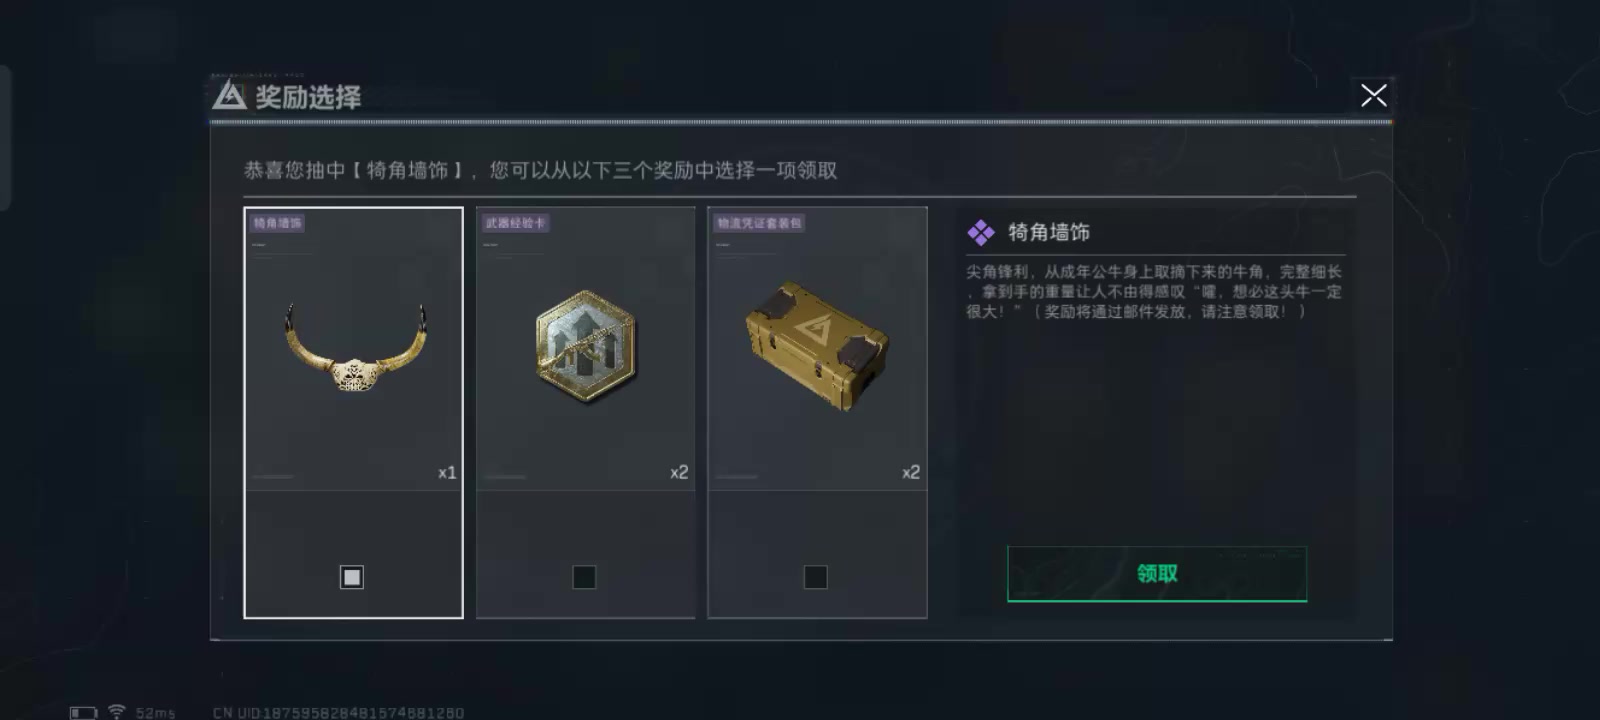Close the 奖励选择 reward dialog

tap(1374, 95)
